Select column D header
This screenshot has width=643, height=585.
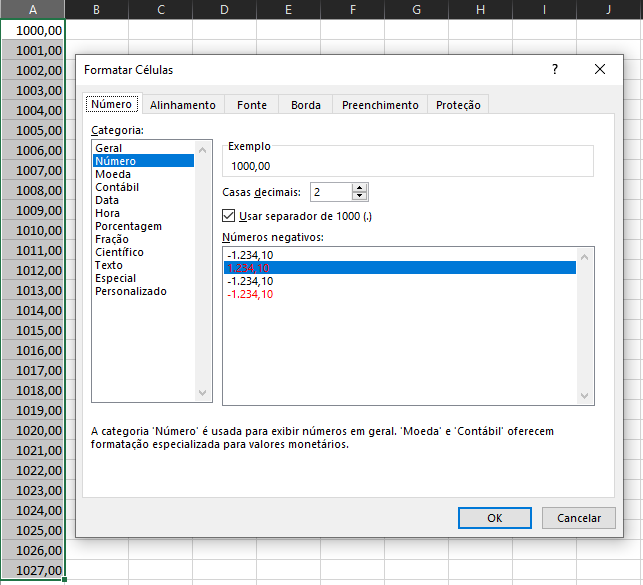pyautogui.click(x=224, y=9)
